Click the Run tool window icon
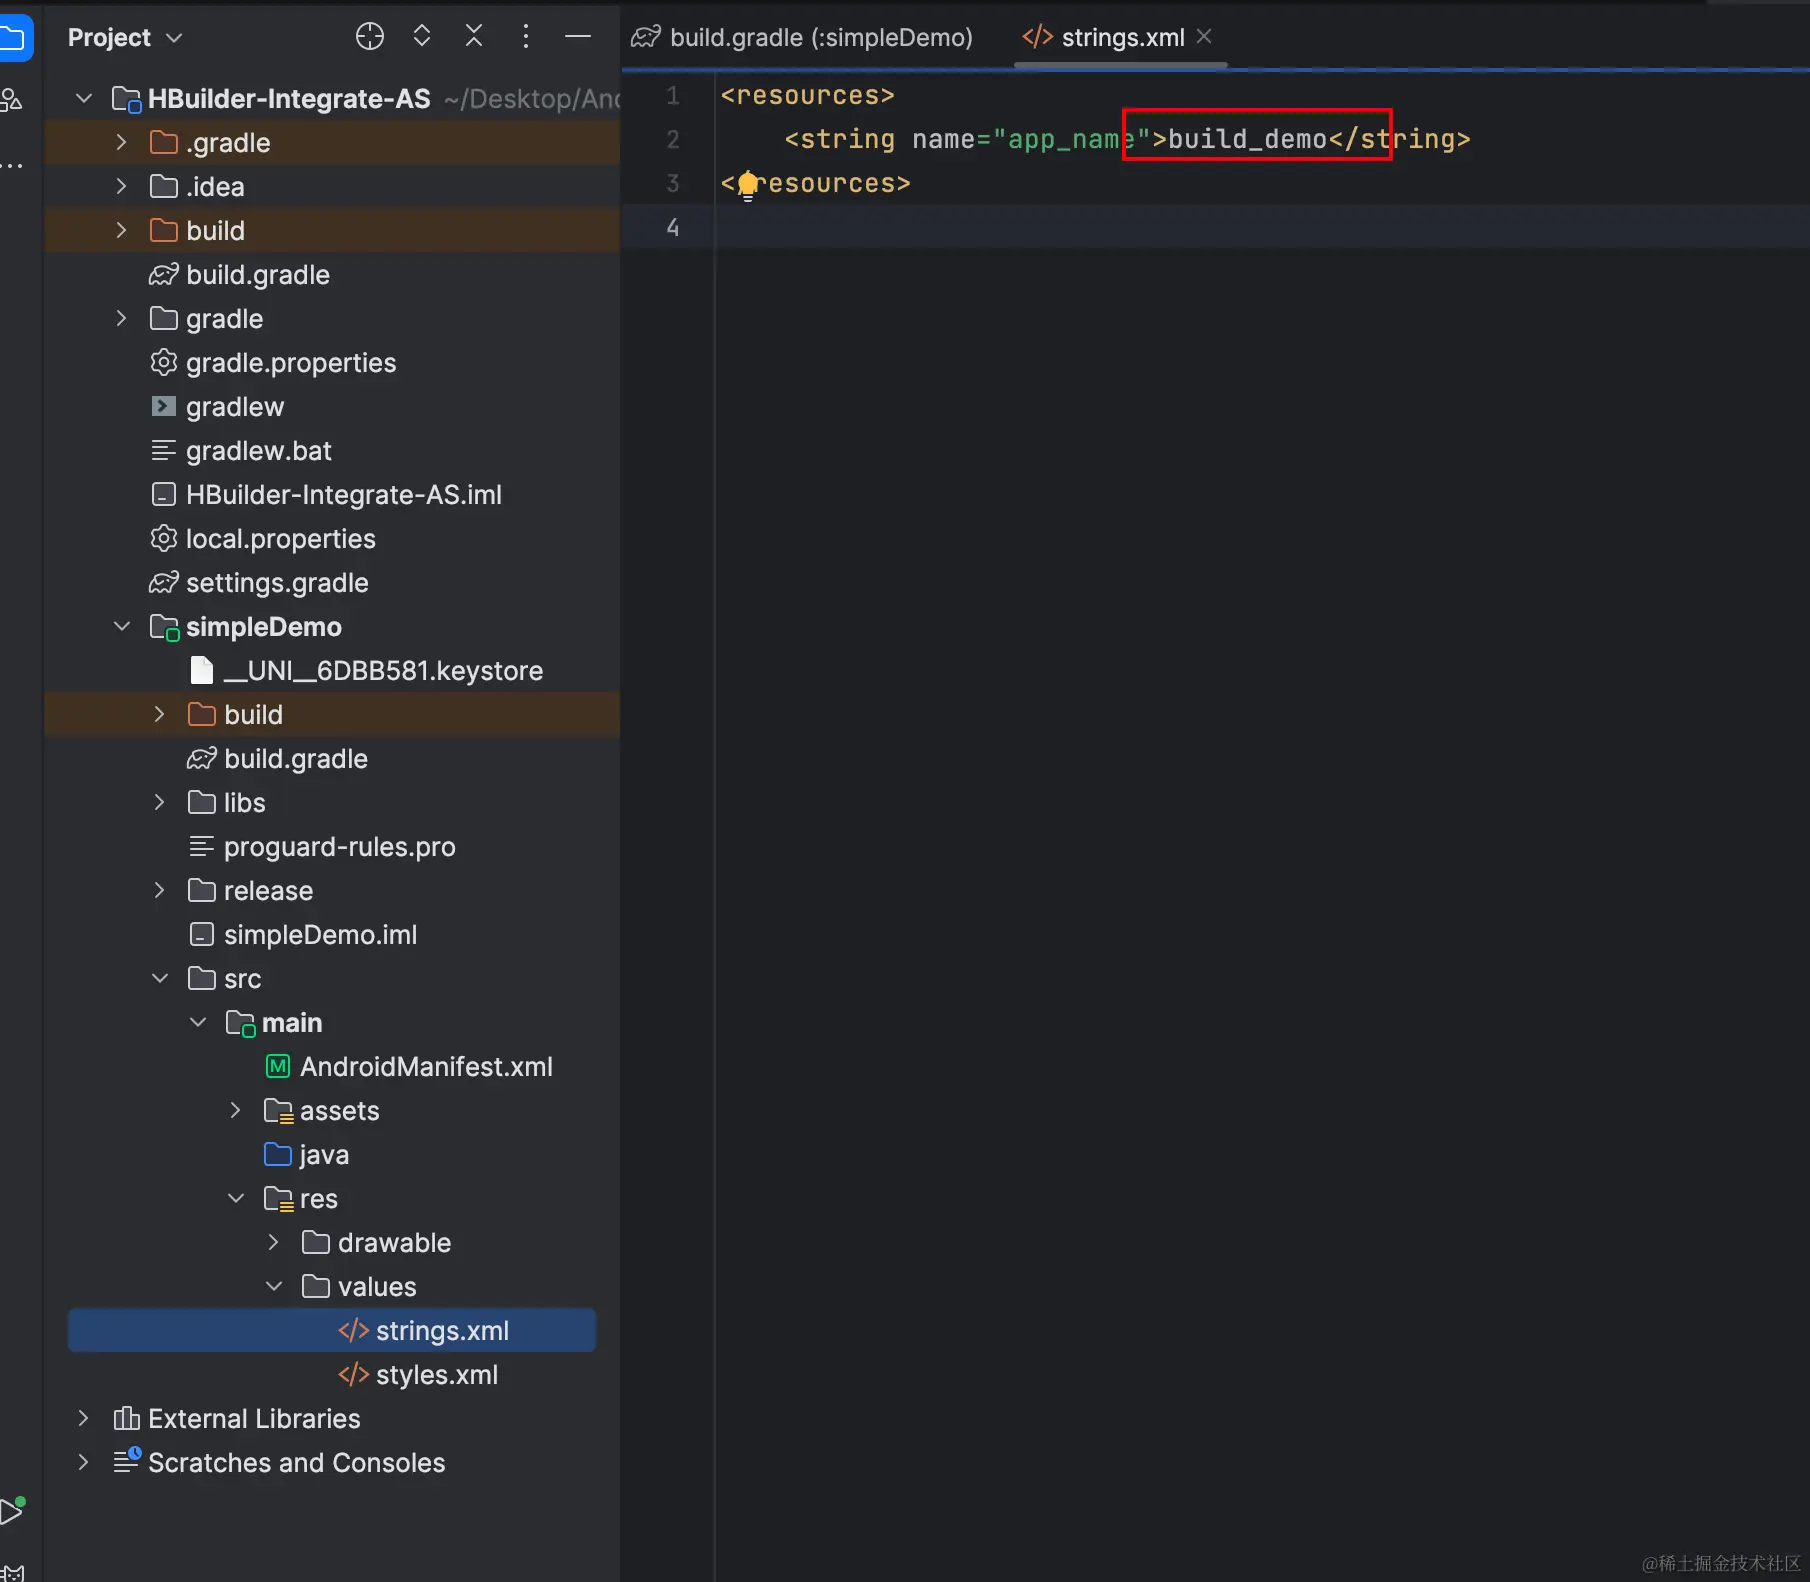1810x1582 pixels. 12,1510
